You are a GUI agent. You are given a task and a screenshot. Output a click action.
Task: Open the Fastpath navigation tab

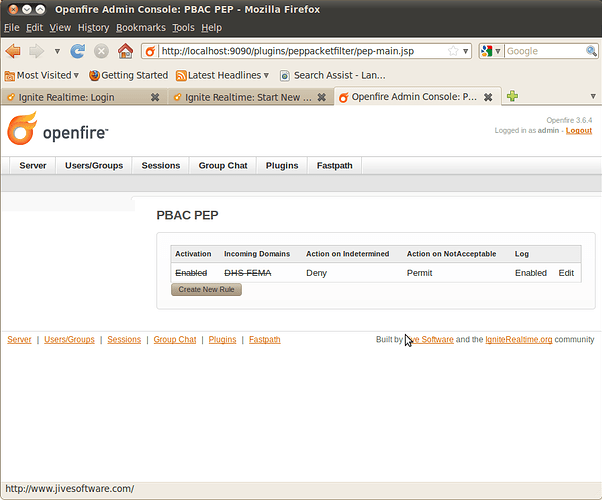[x=334, y=166]
